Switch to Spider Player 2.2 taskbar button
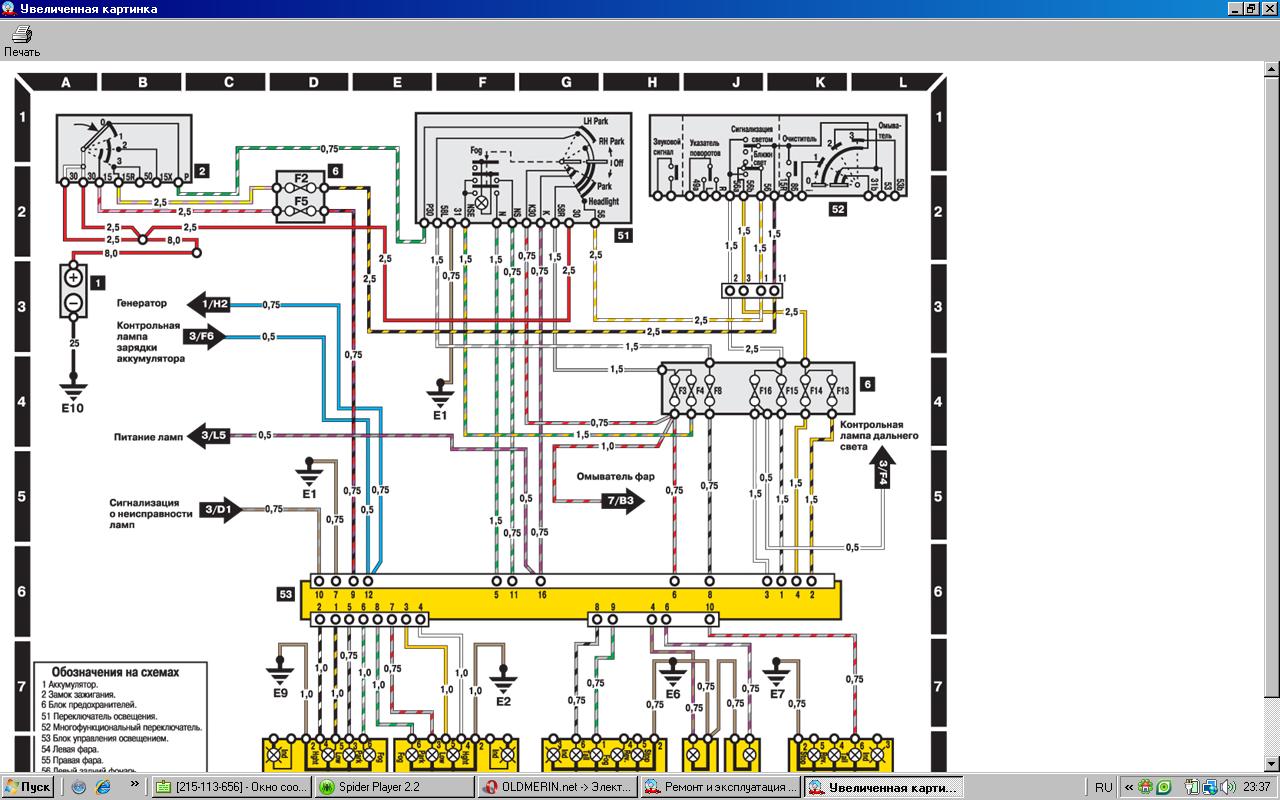1280x800 pixels. [394, 787]
